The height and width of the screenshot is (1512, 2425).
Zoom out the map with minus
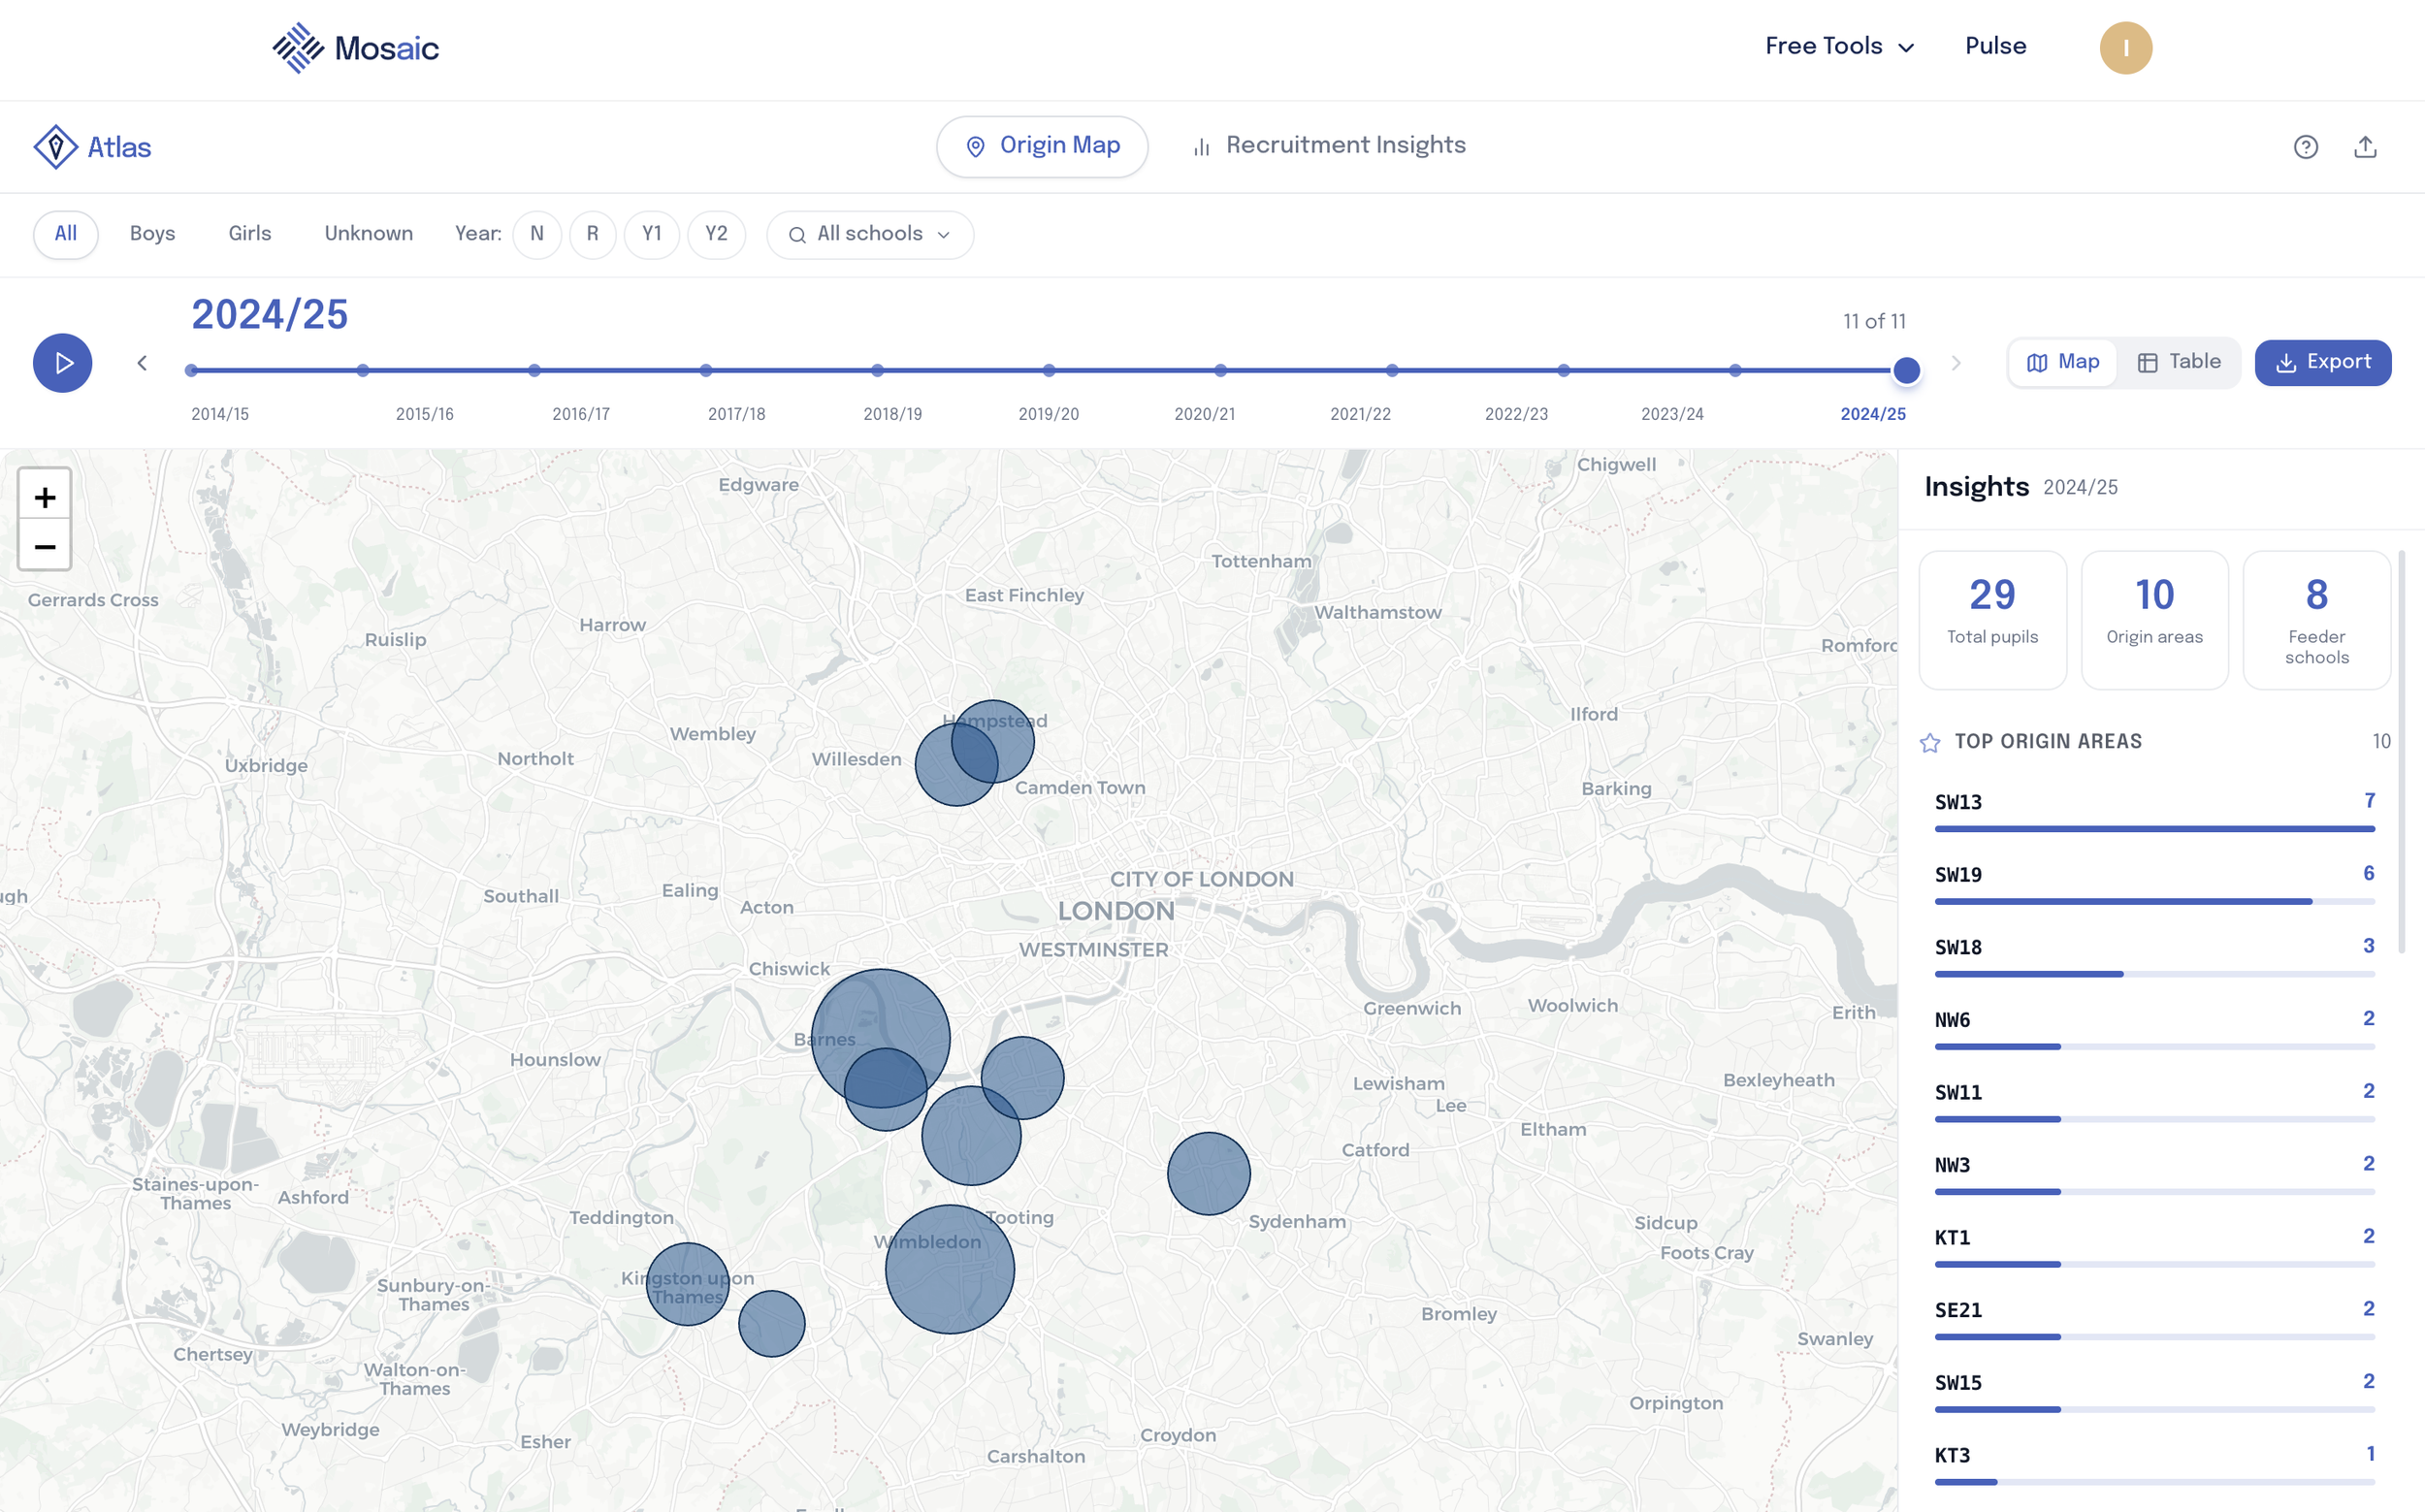pos(45,546)
